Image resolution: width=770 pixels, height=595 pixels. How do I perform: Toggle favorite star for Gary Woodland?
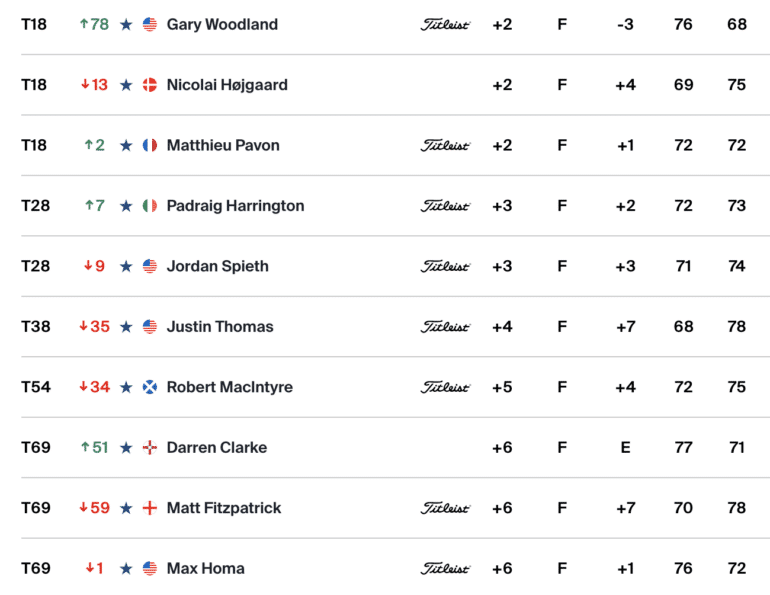126,25
